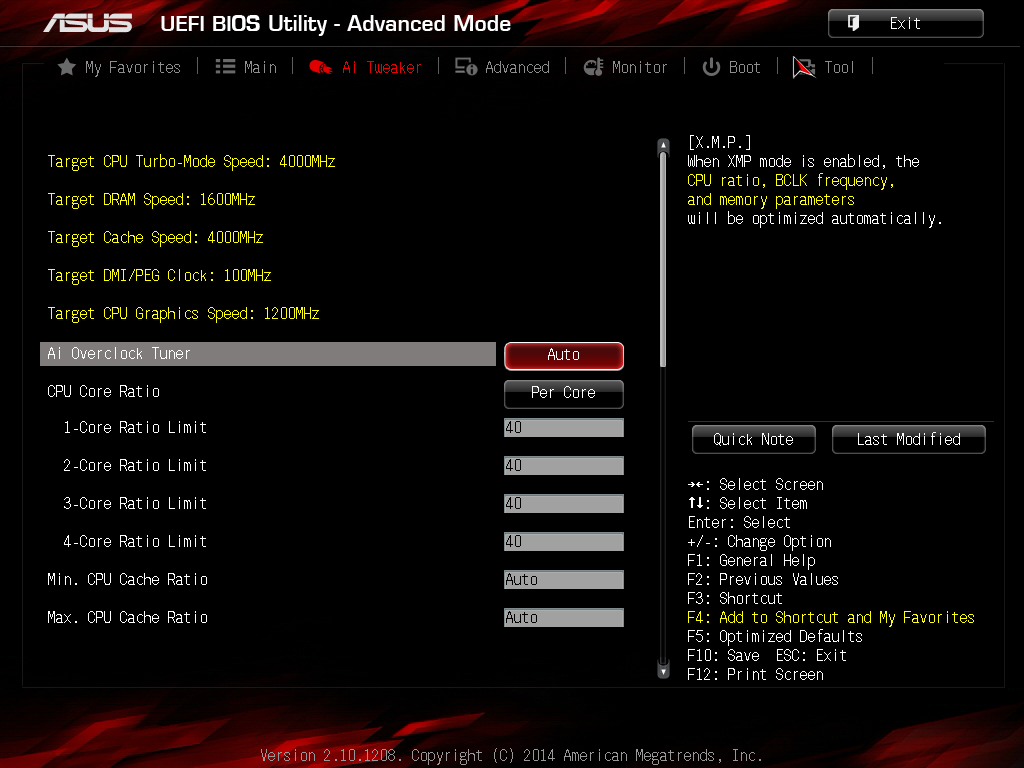Click the F5: Optimized Defaults hint
This screenshot has width=1024, height=768.
click(x=775, y=637)
